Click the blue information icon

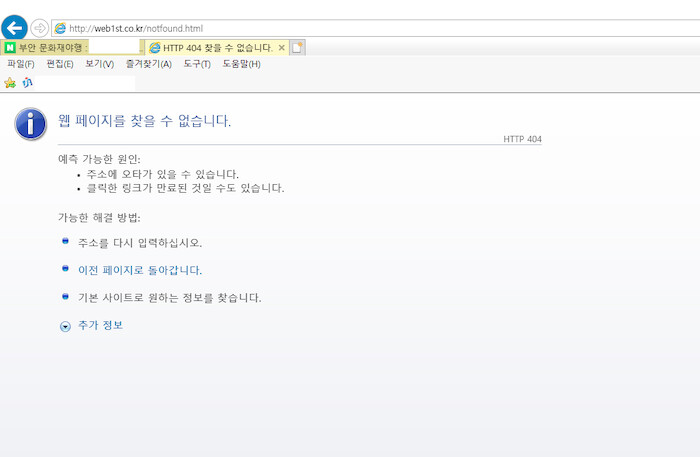tap(30, 124)
